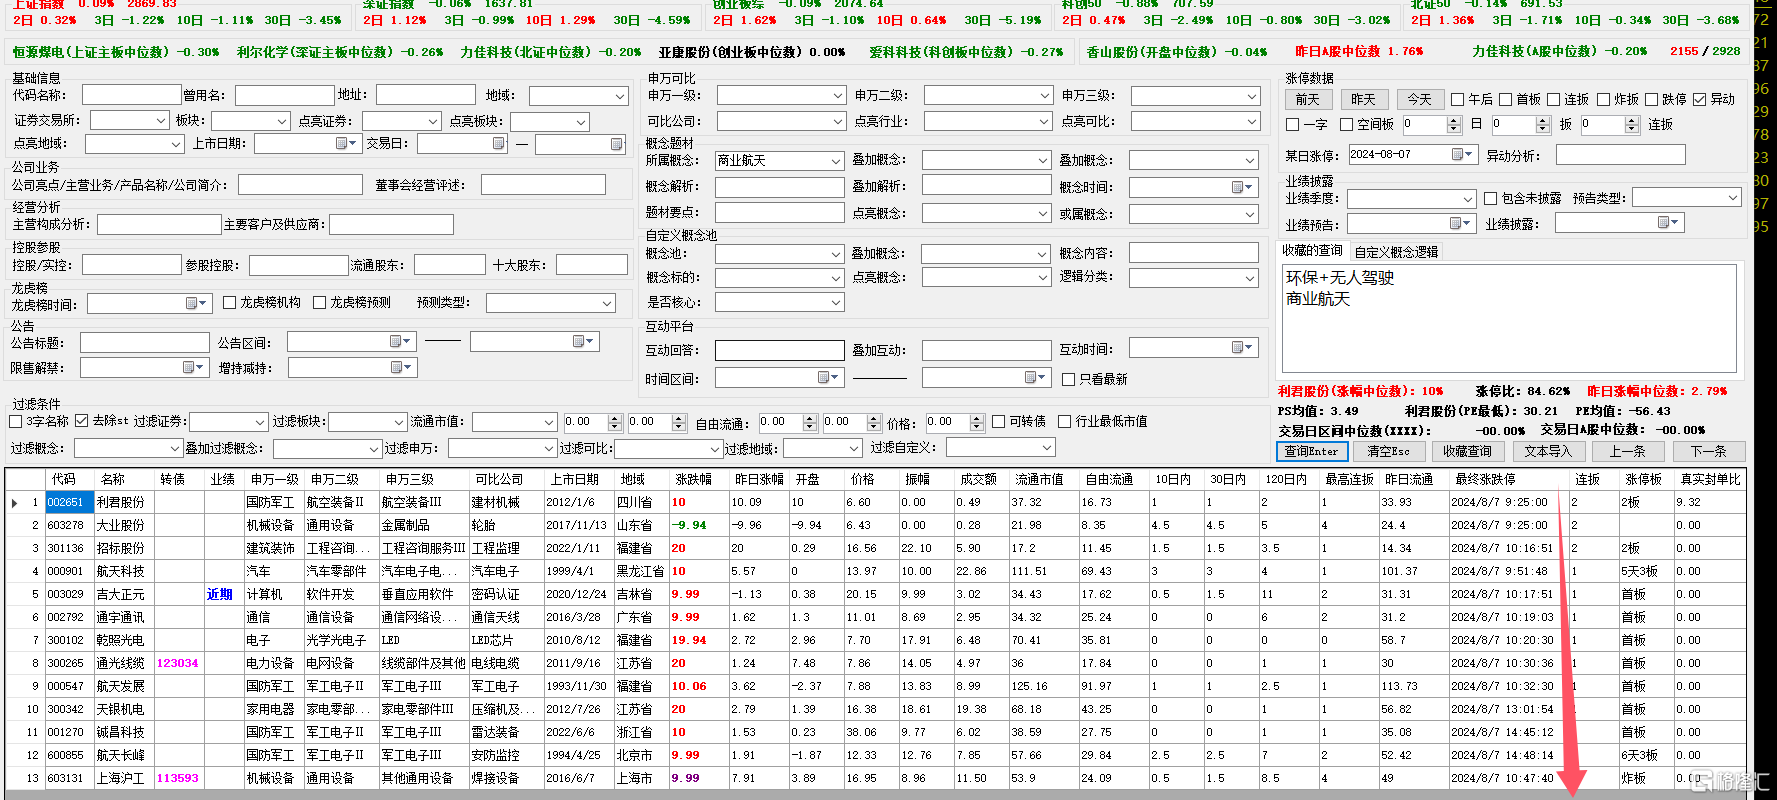The image size is (1777, 800).
Task: Click the 互动回答 input field
Action: (779, 350)
